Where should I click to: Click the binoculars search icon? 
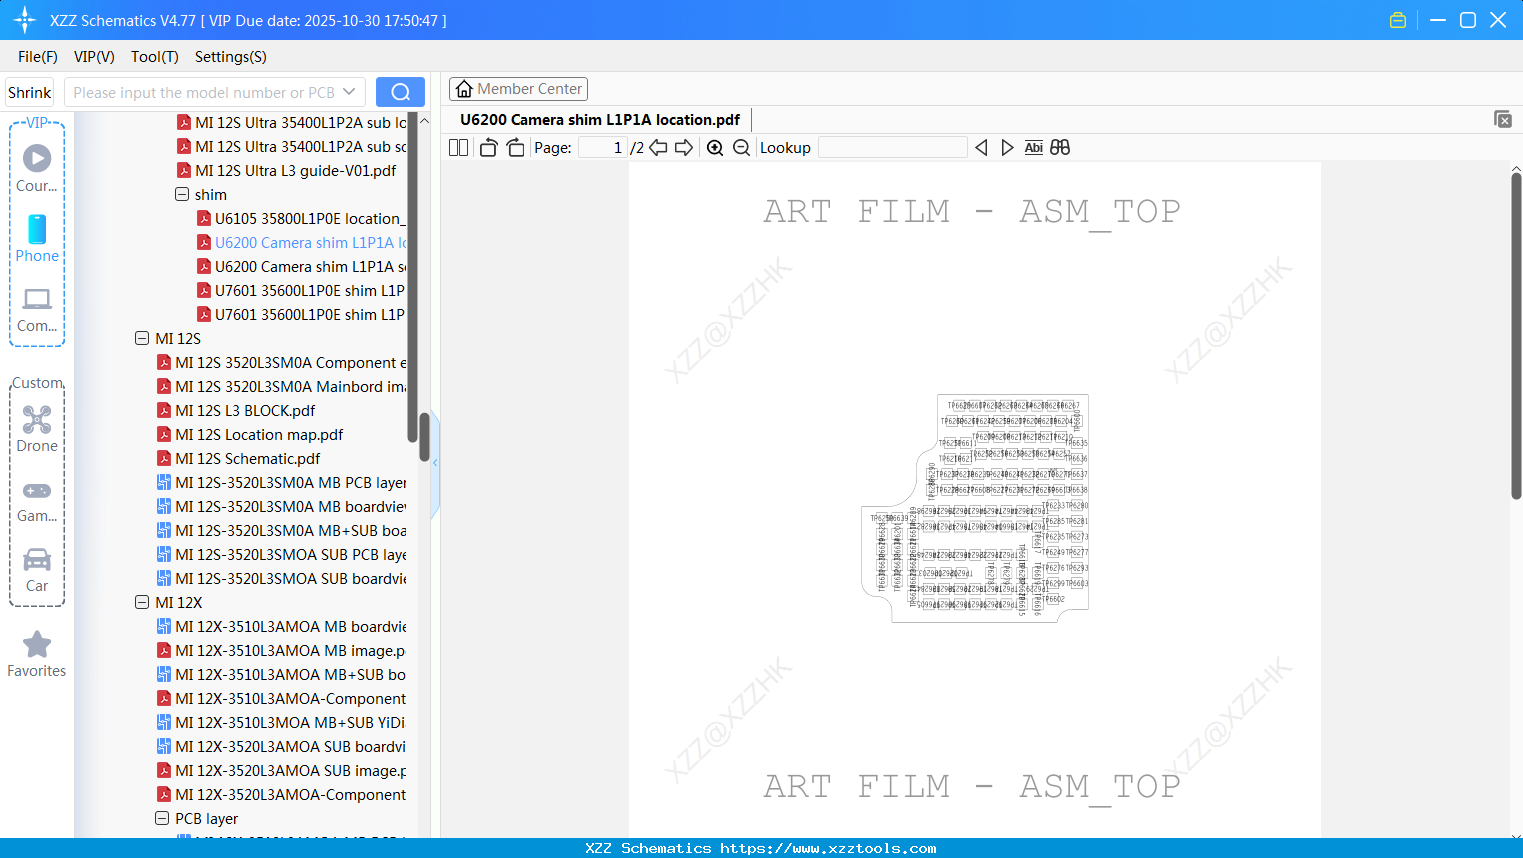1060,148
